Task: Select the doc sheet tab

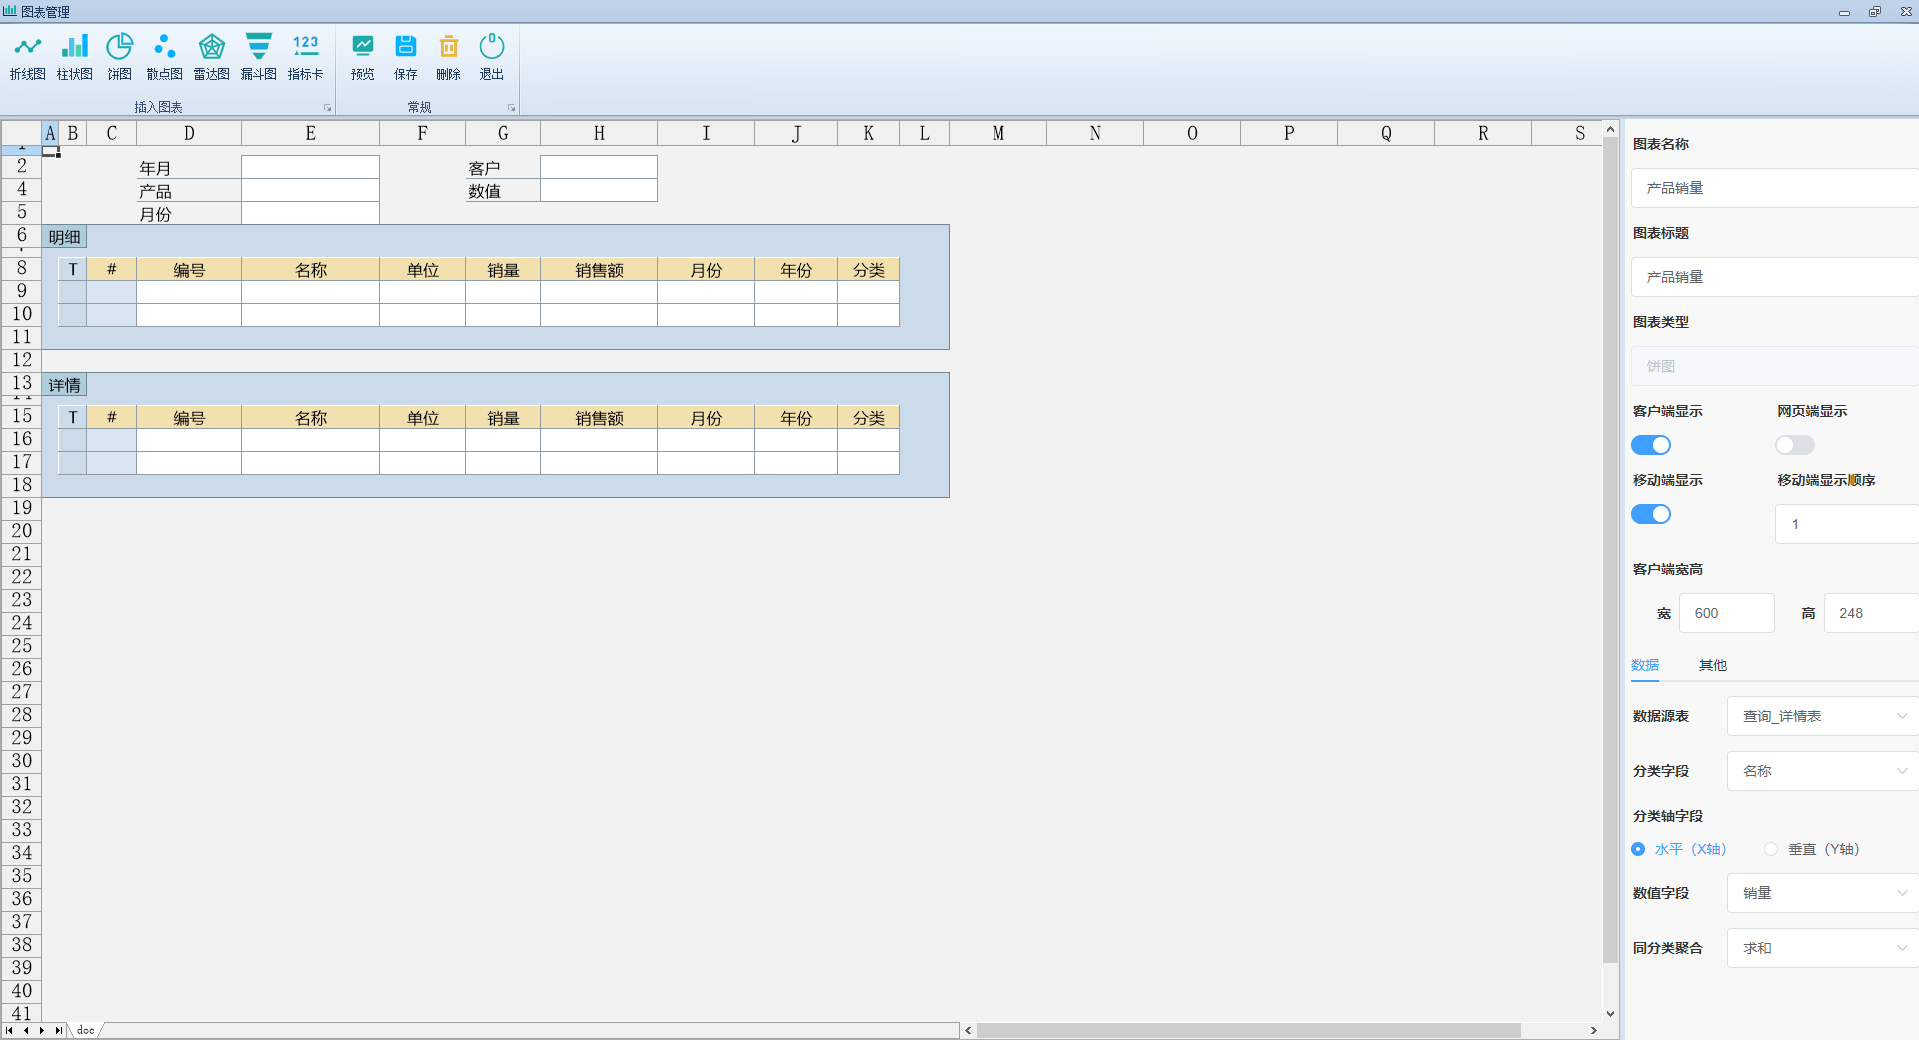Action: [x=86, y=1030]
